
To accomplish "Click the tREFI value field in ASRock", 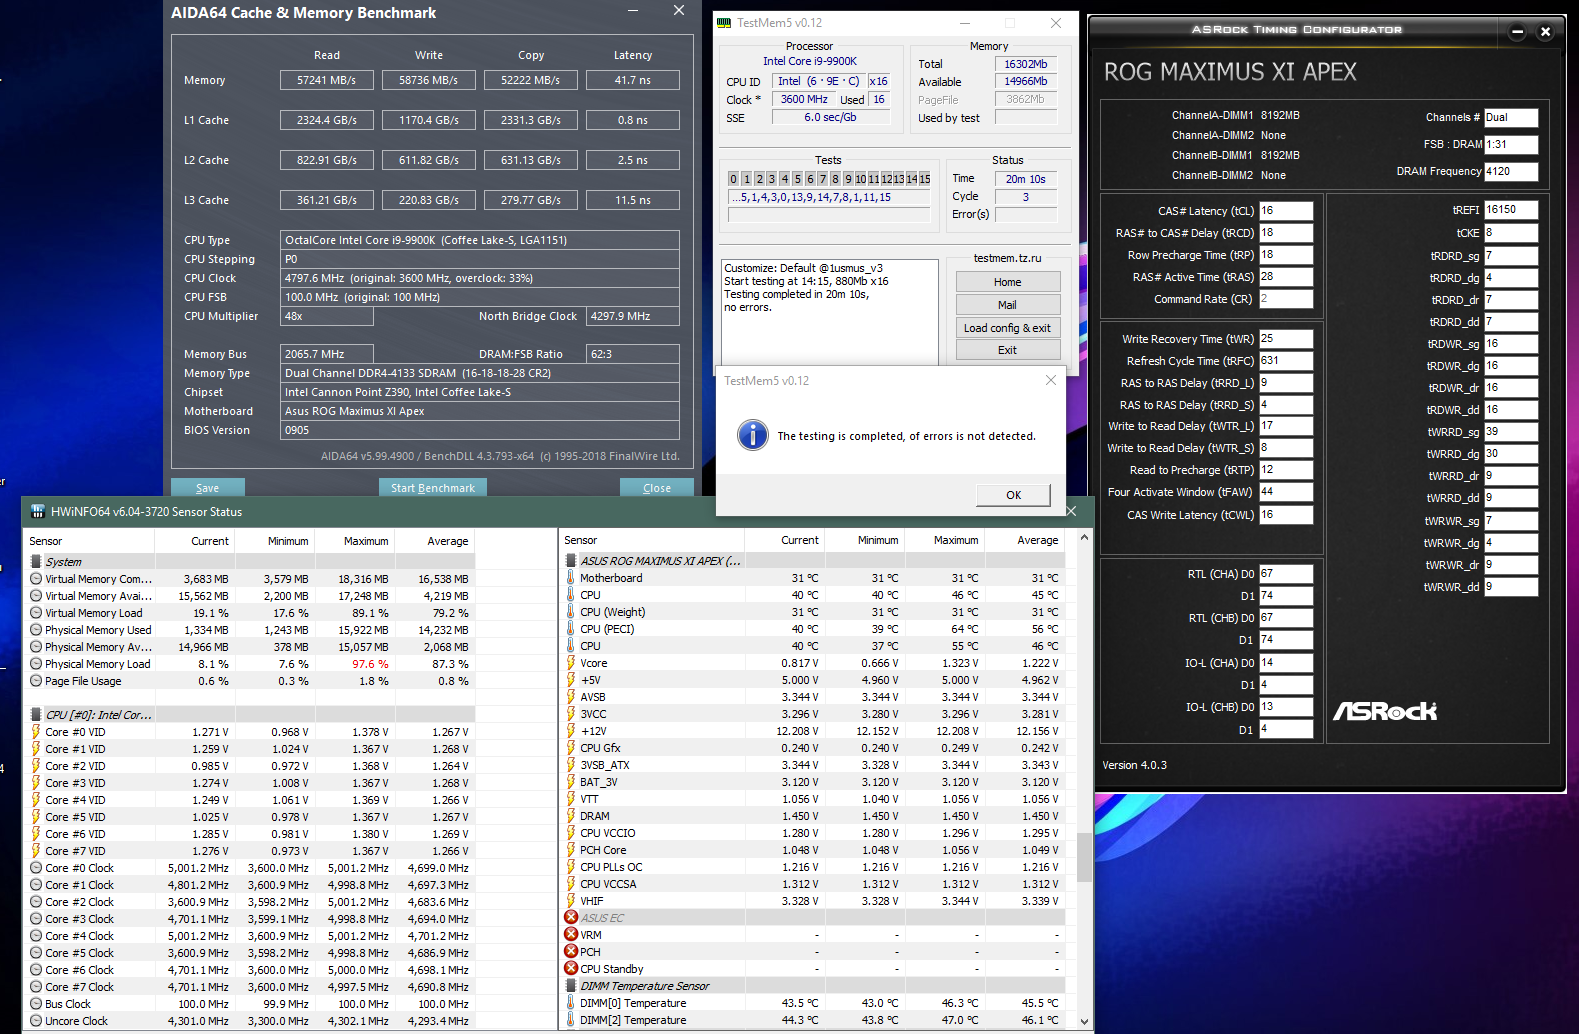I will (1511, 210).
